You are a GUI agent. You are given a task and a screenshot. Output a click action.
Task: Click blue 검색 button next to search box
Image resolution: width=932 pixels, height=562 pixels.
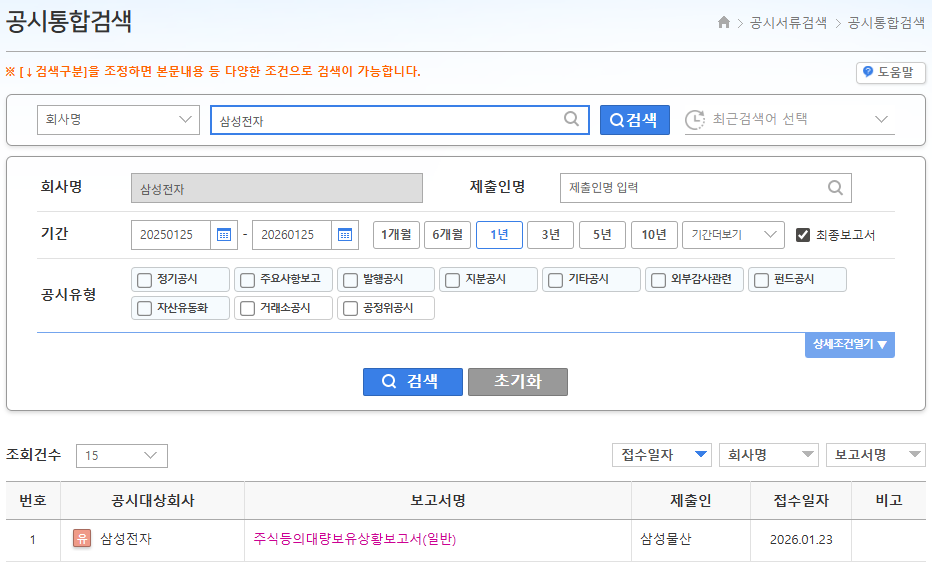[635, 120]
